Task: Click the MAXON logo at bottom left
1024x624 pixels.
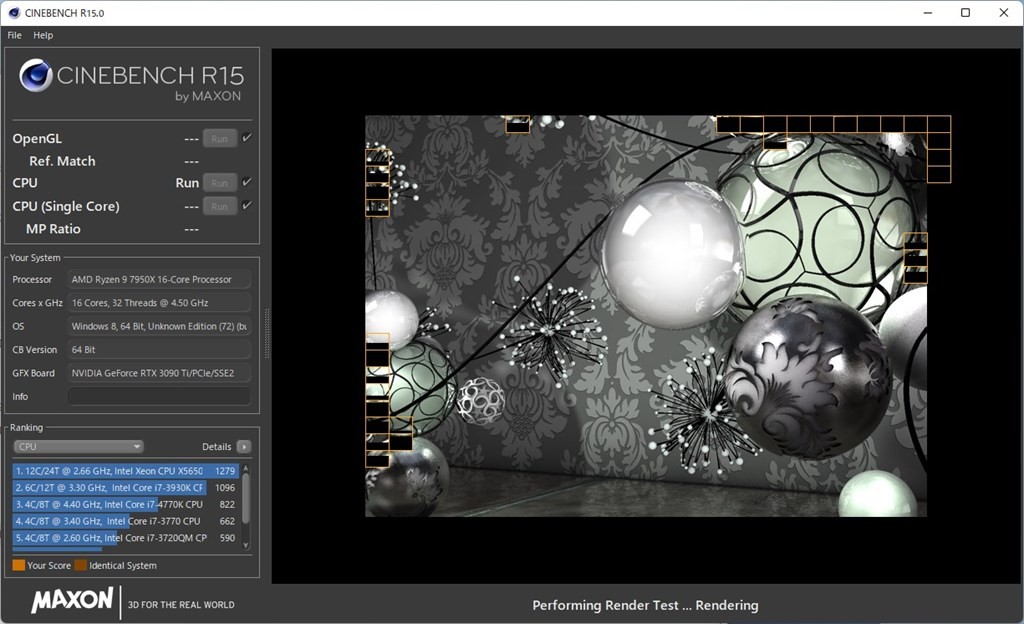Action: point(72,600)
